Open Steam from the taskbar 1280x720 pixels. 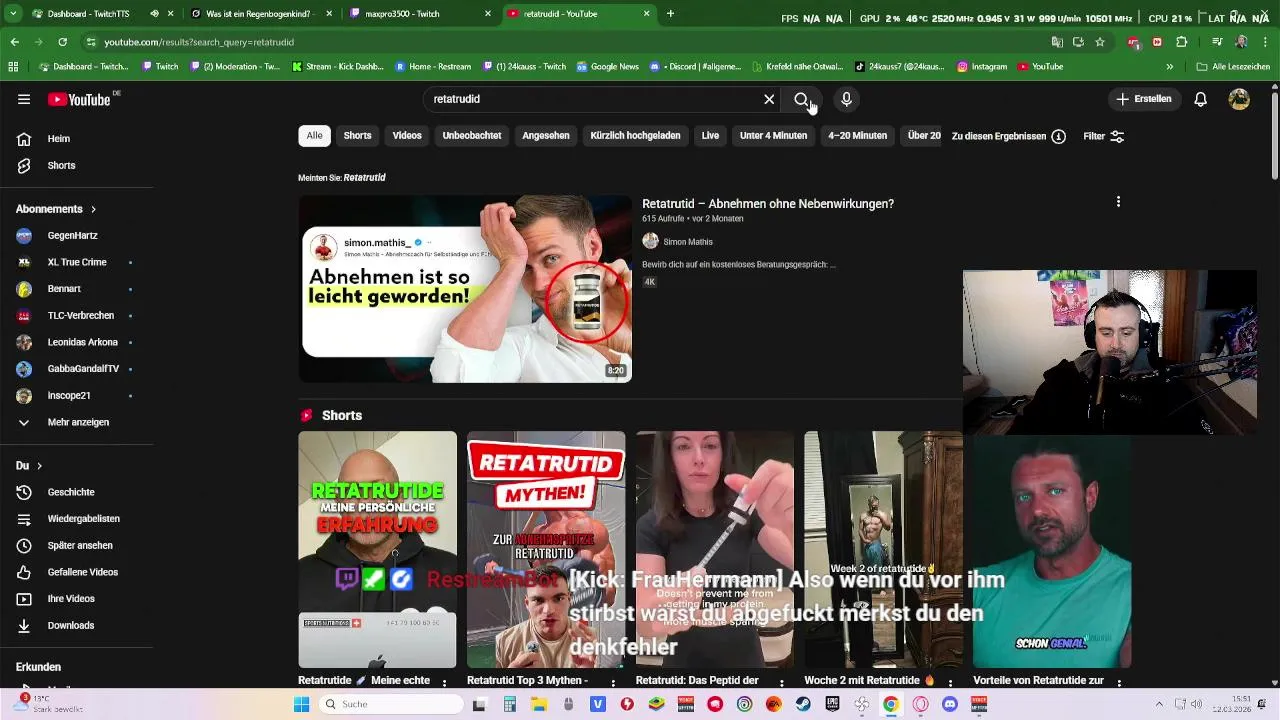click(802, 704)
